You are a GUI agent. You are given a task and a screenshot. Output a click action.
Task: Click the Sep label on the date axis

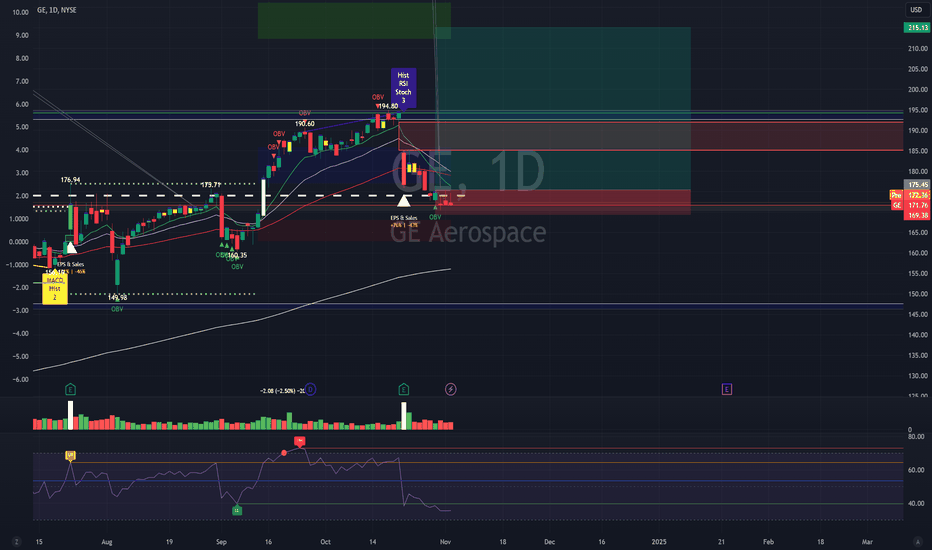pos(221,542)
